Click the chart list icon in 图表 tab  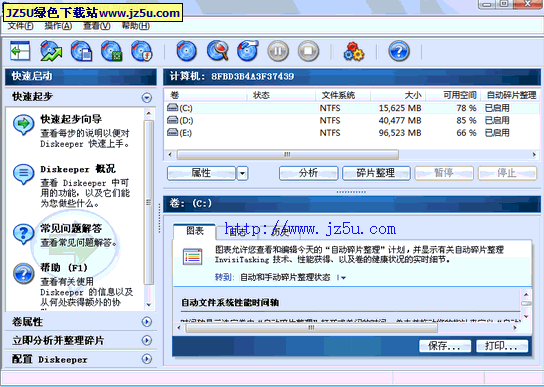click(x=193, y=257)
